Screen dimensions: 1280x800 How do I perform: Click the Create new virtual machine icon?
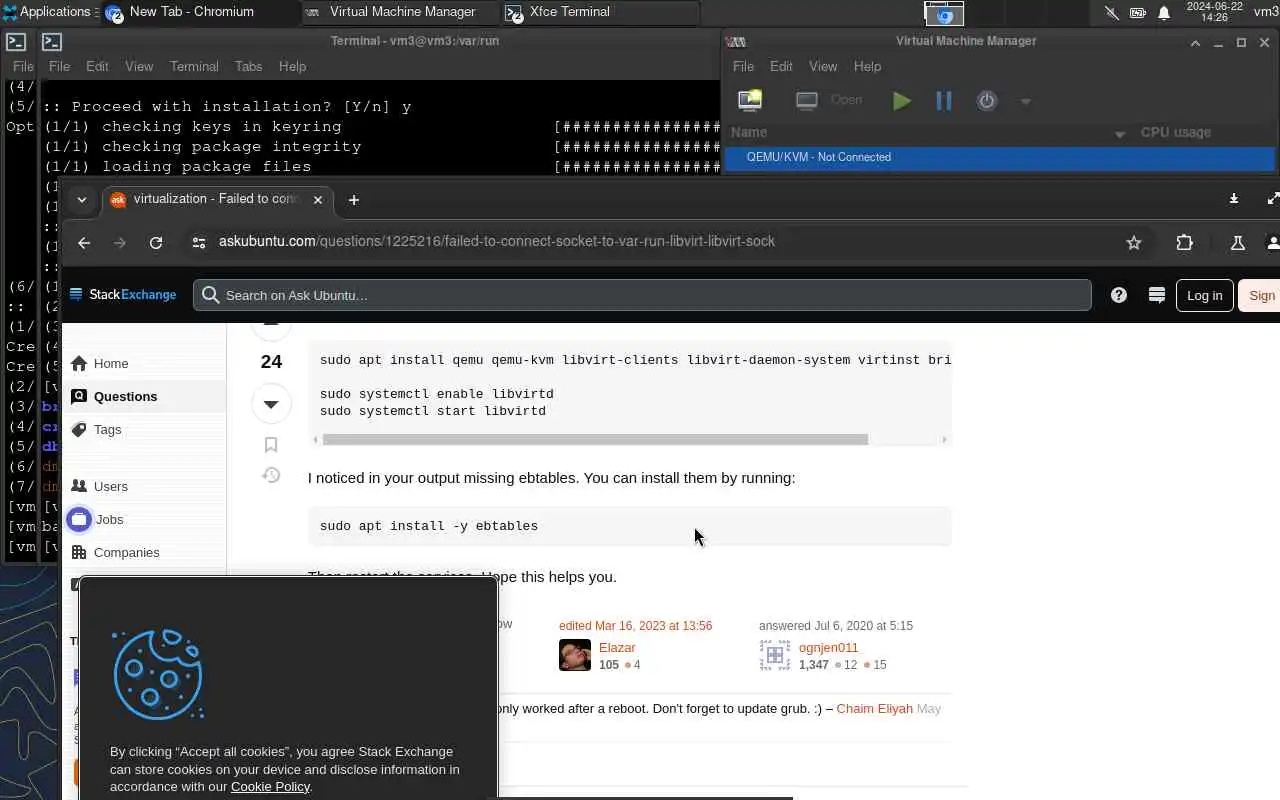coord(750,100)
